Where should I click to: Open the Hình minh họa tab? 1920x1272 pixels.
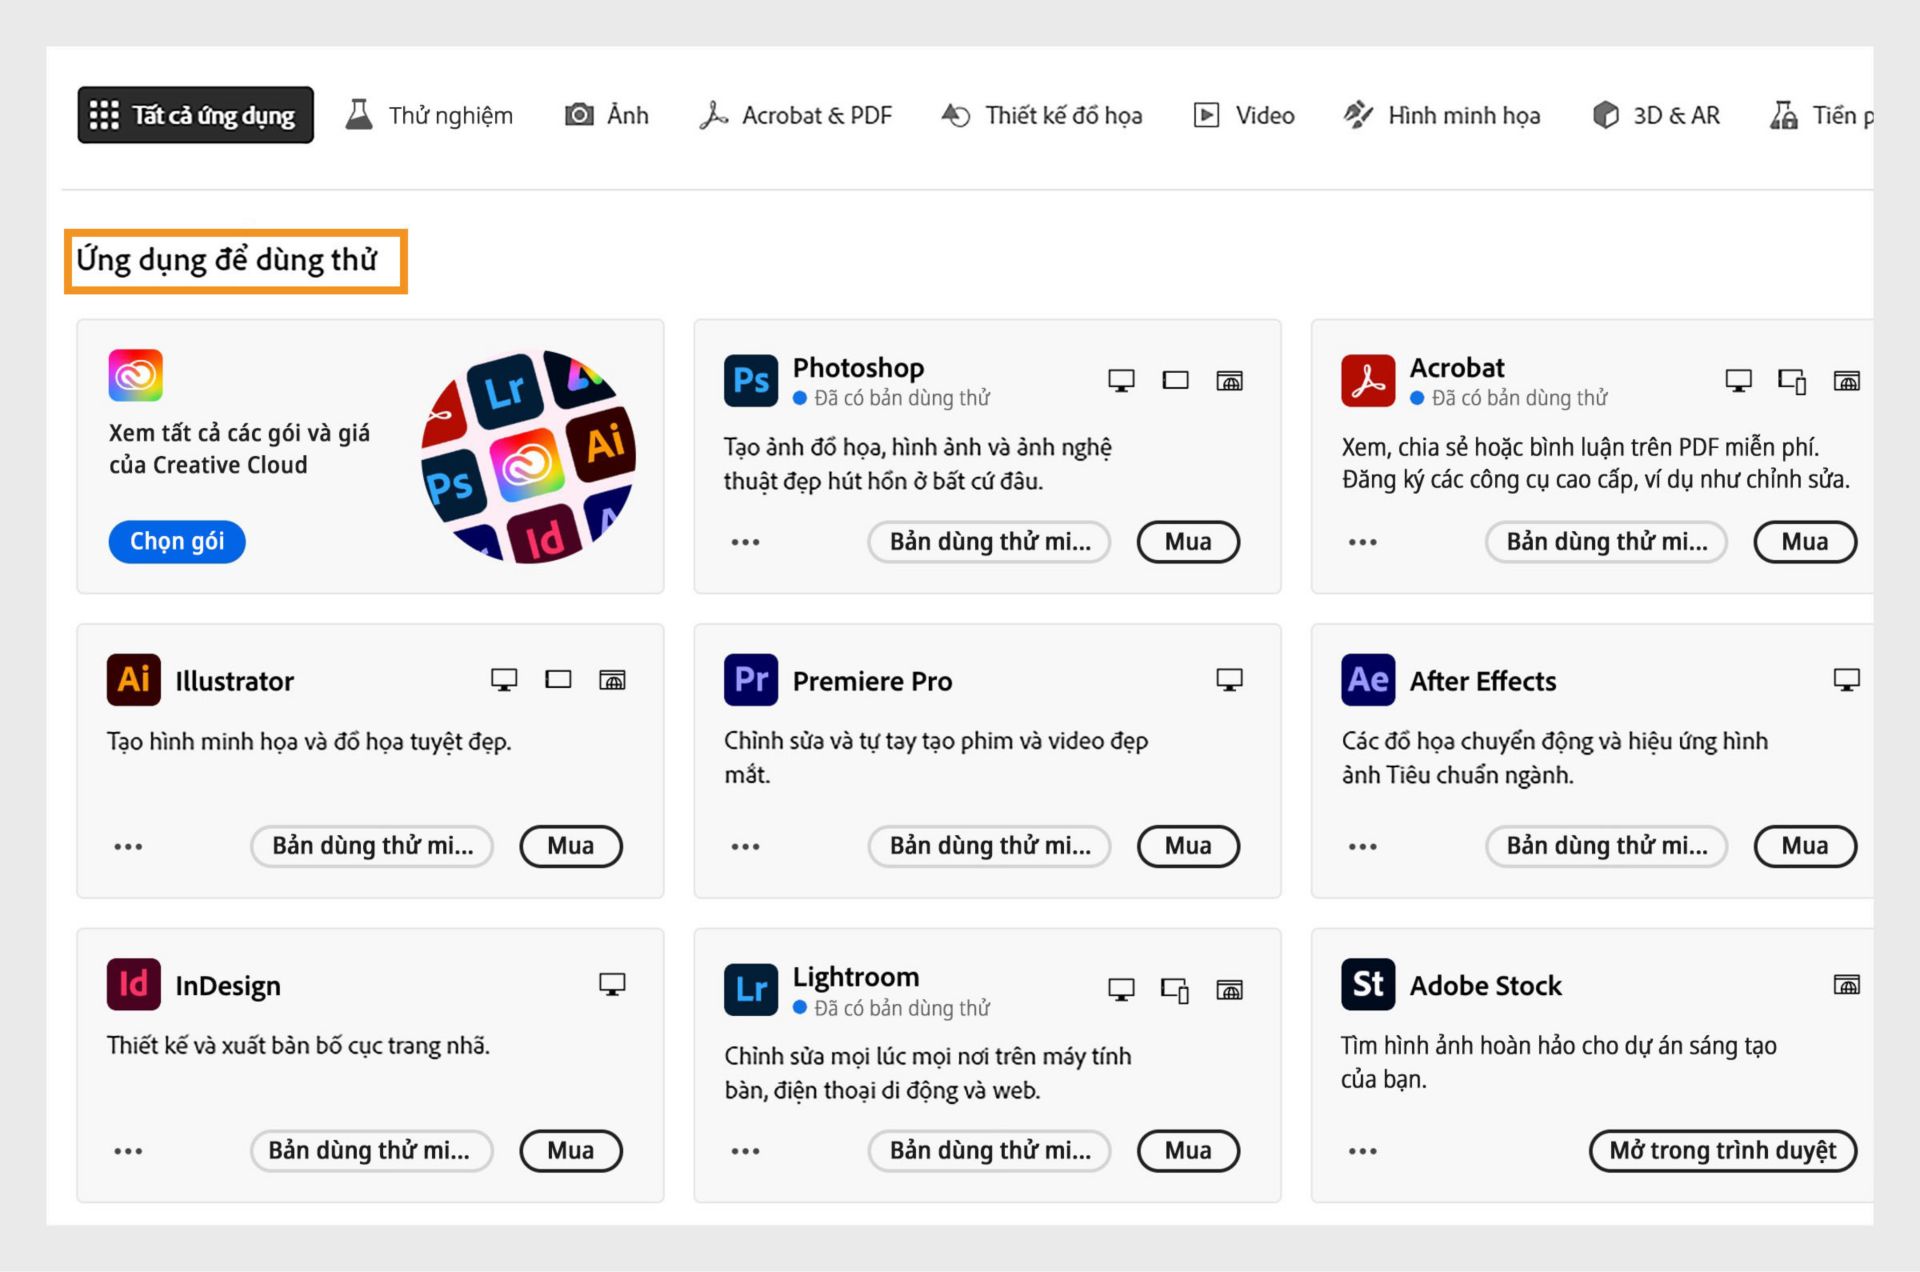(x=1442, y=115)
